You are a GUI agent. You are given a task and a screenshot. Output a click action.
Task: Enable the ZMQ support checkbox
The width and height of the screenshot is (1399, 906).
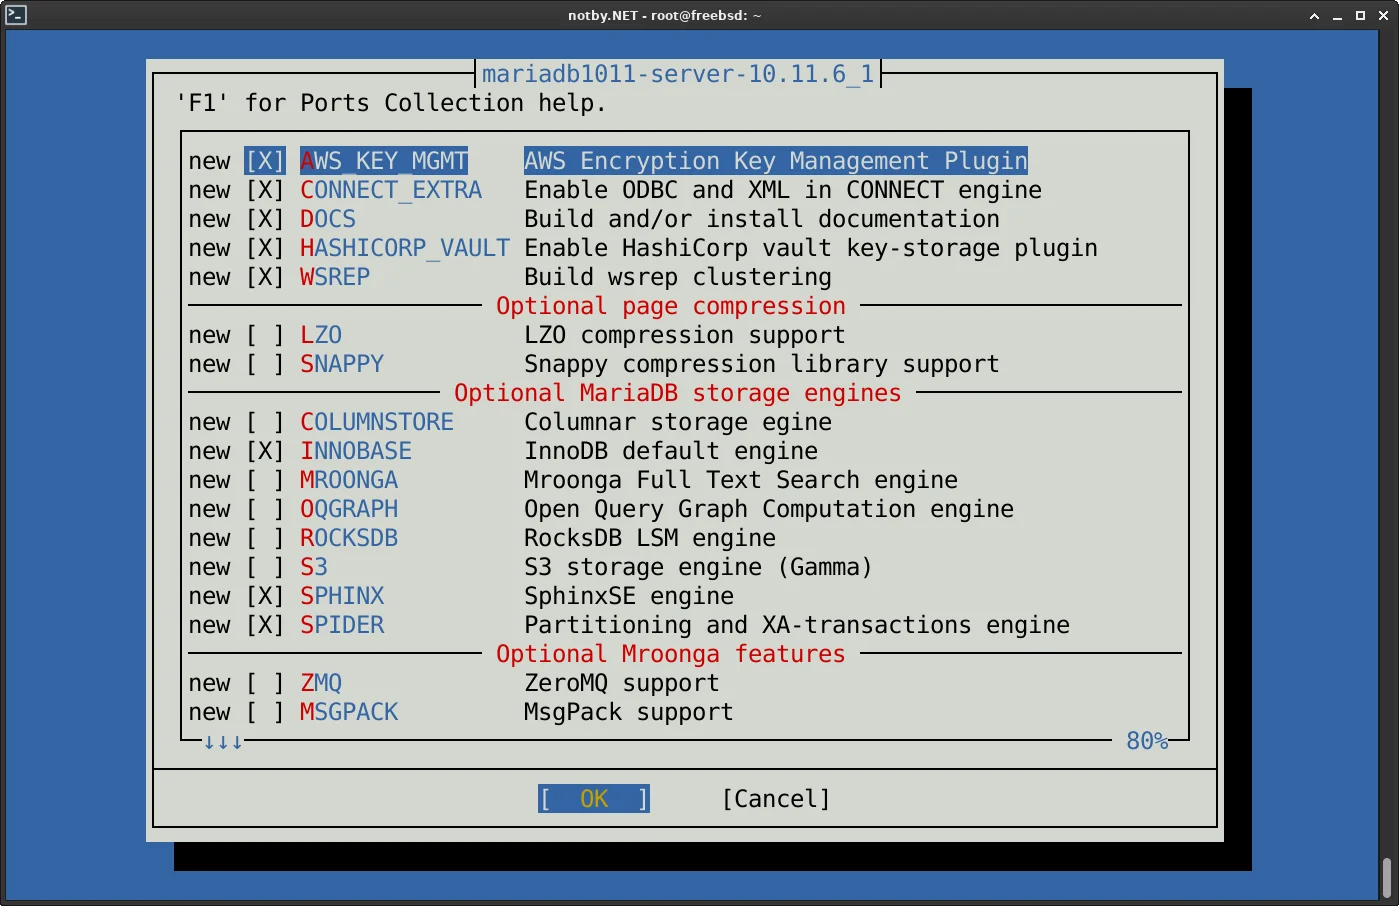(x=265, y=683)
